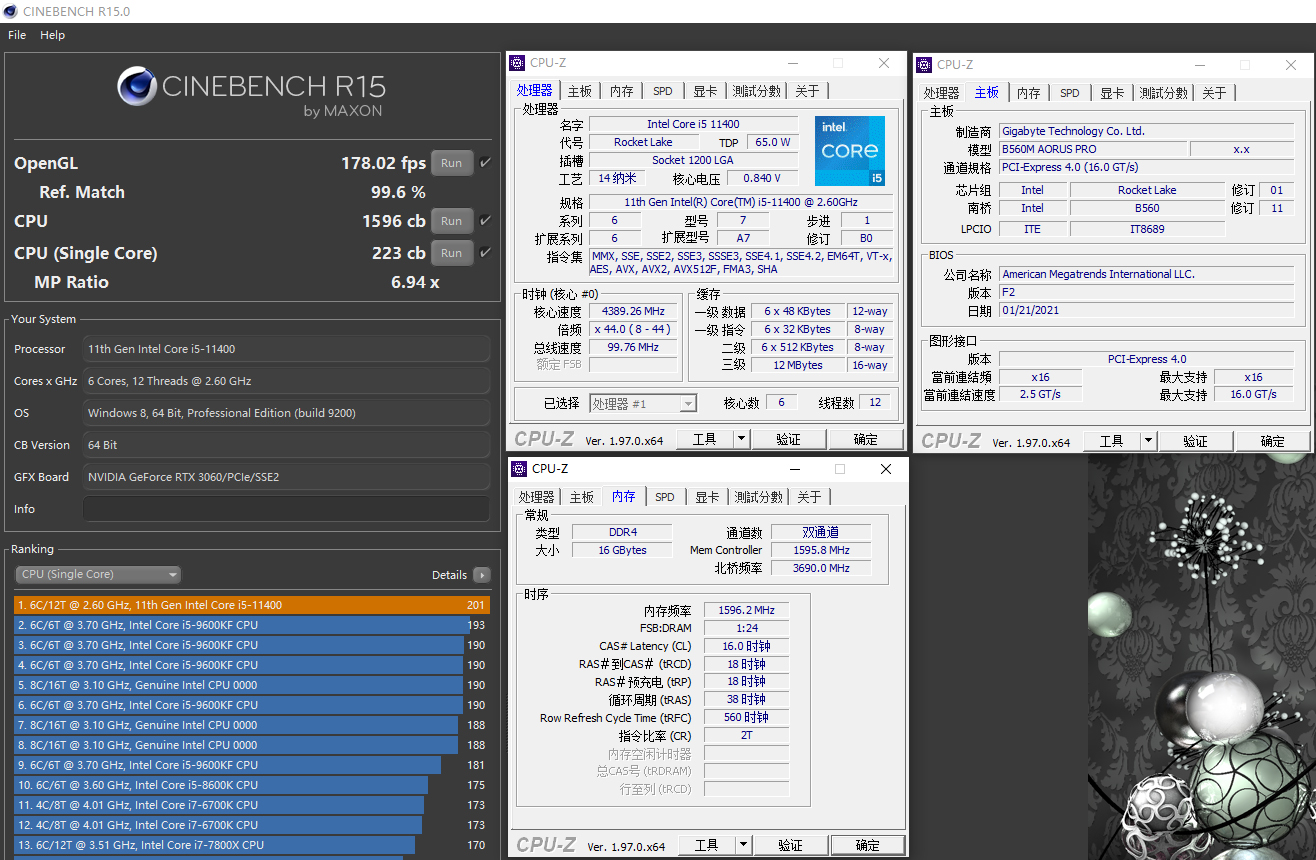Select the i5-11400 orange ranking bar
1316x860 pixels.
point(240,605)
